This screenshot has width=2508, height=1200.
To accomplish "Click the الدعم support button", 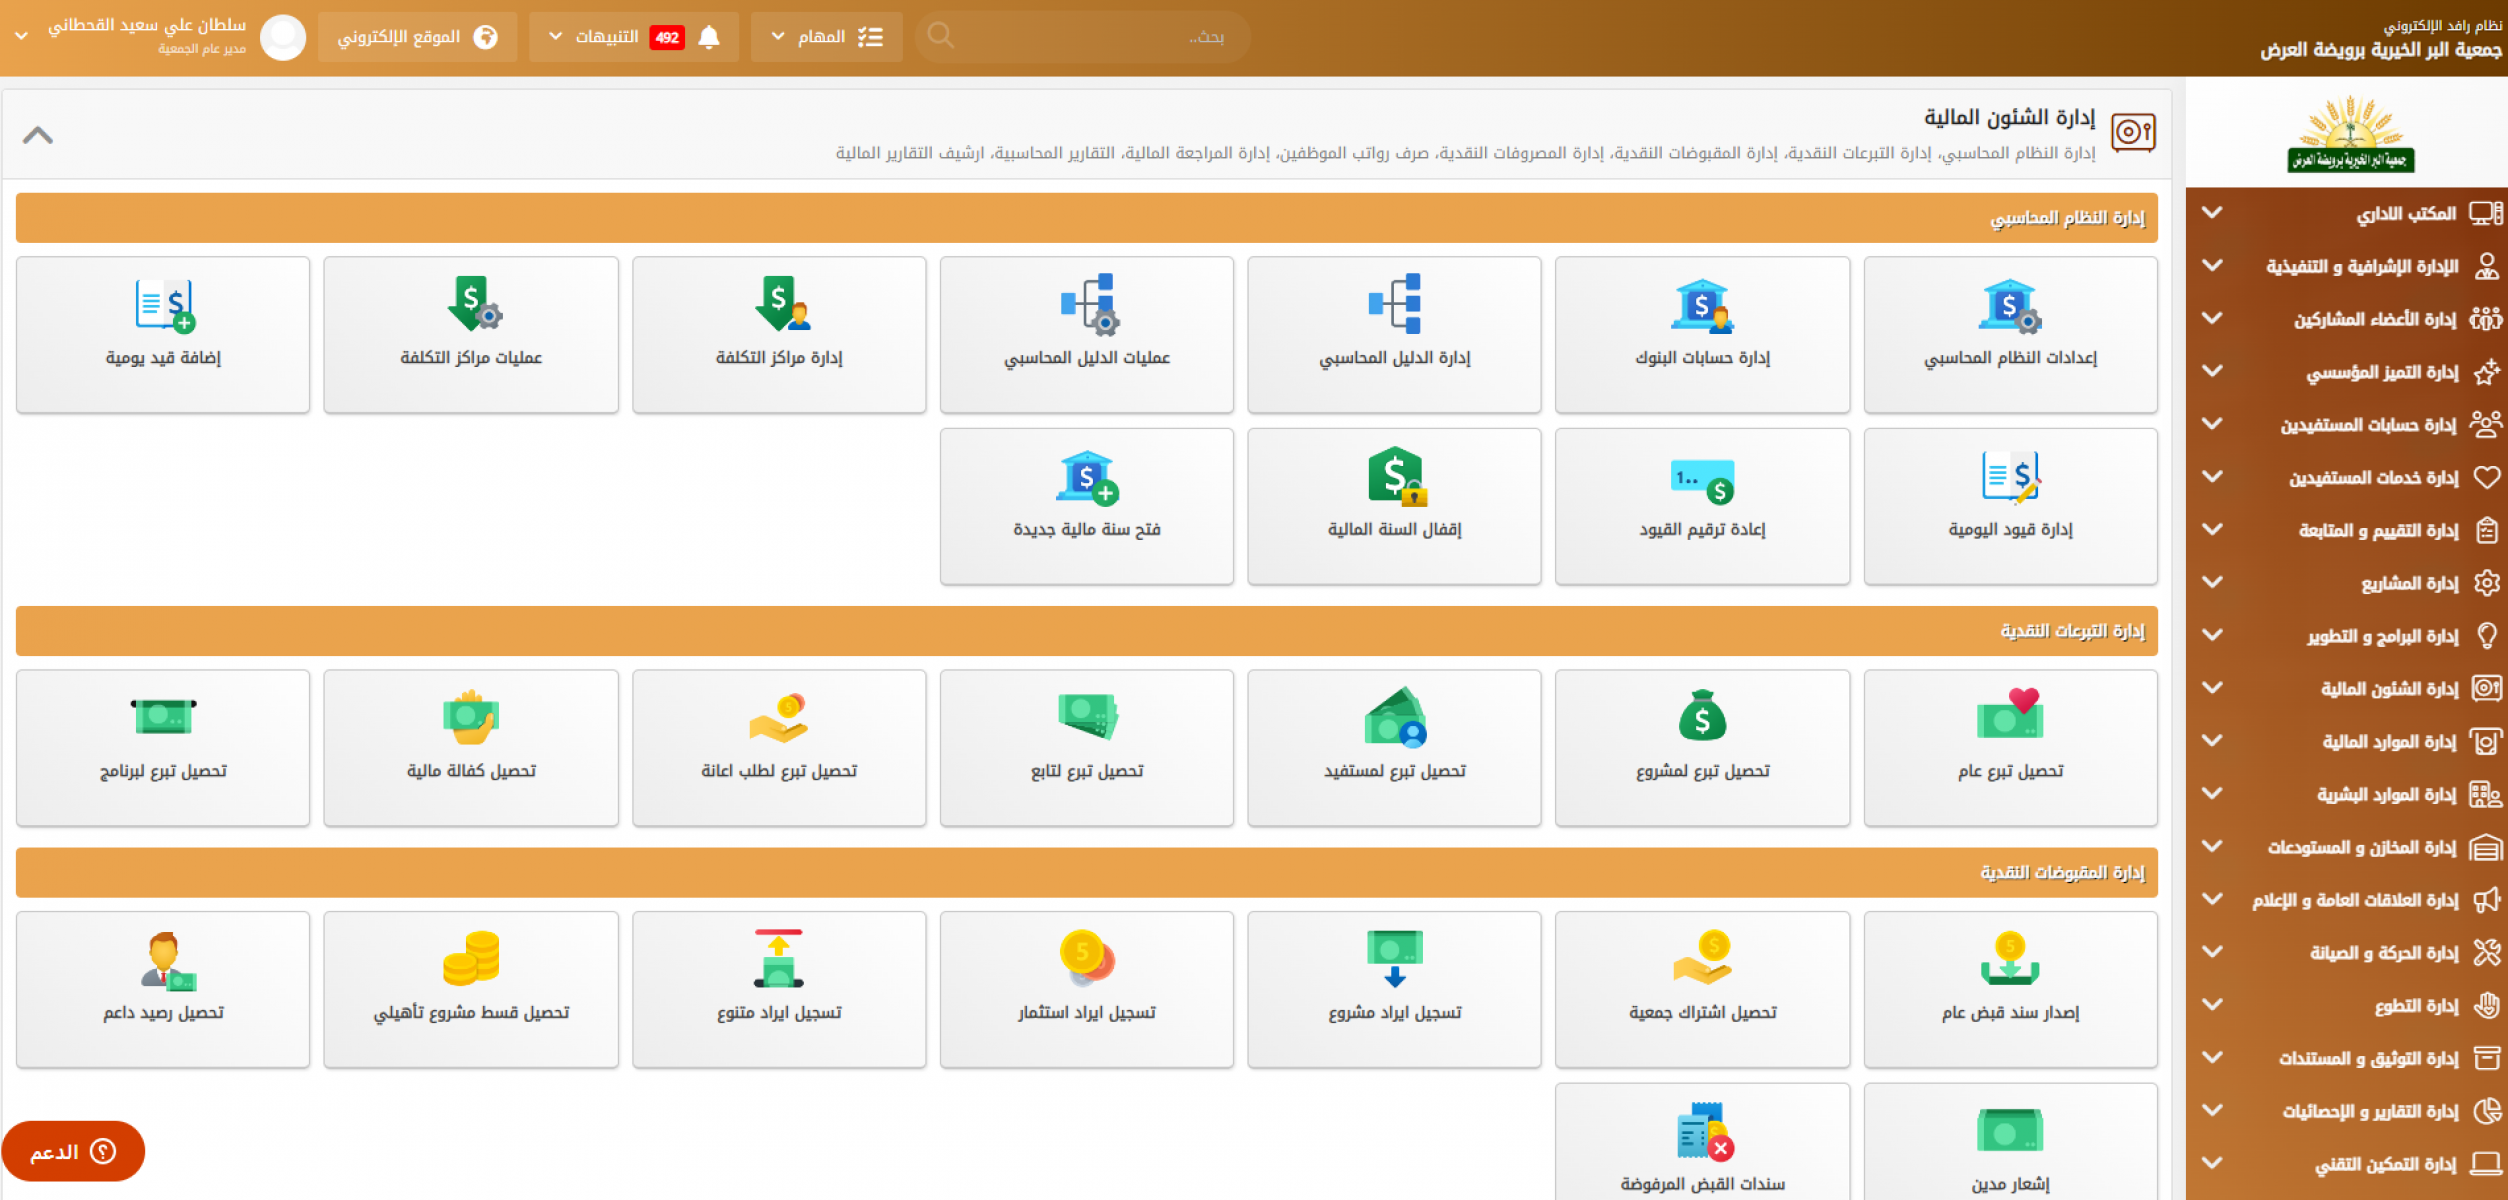I will coord(73,1151).
